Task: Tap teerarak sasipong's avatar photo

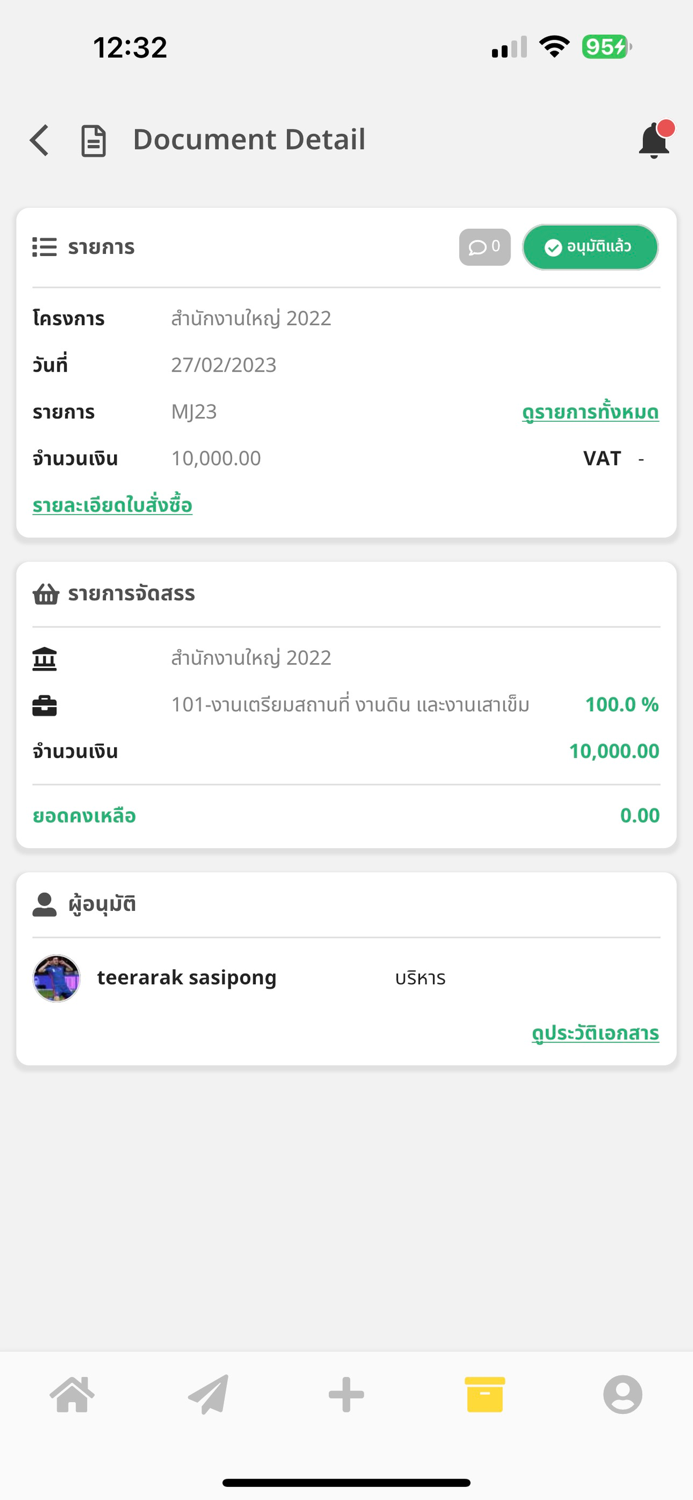Action: click(56, 978)
